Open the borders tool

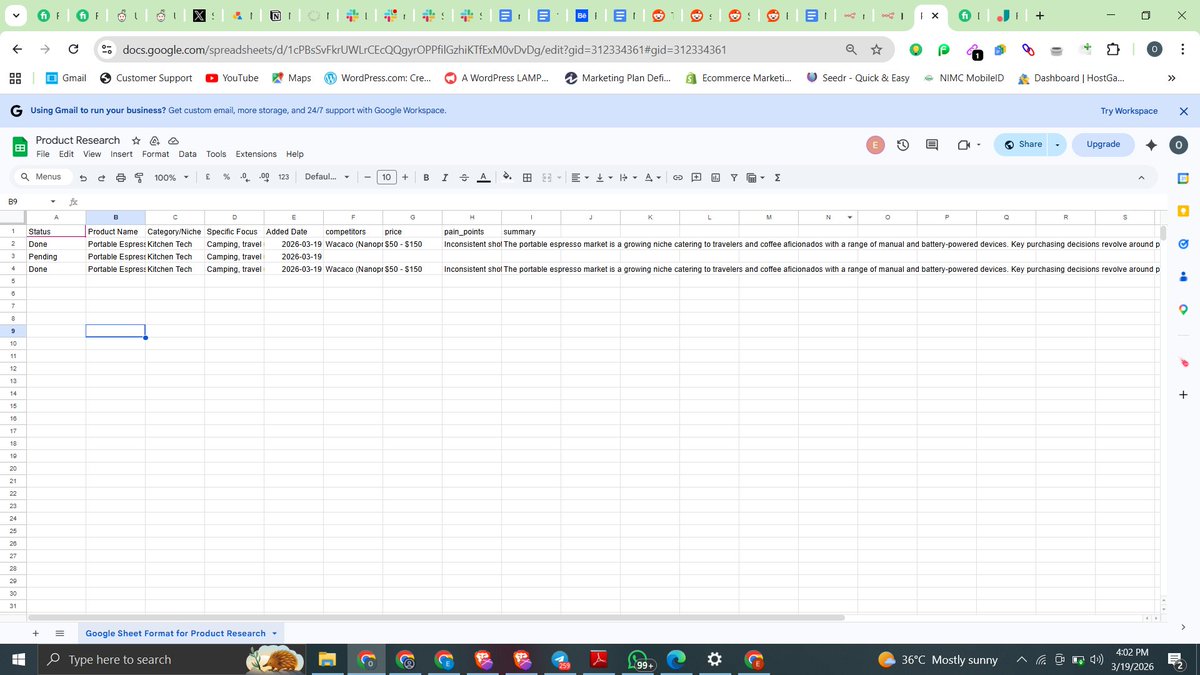(x=527, y=177)
